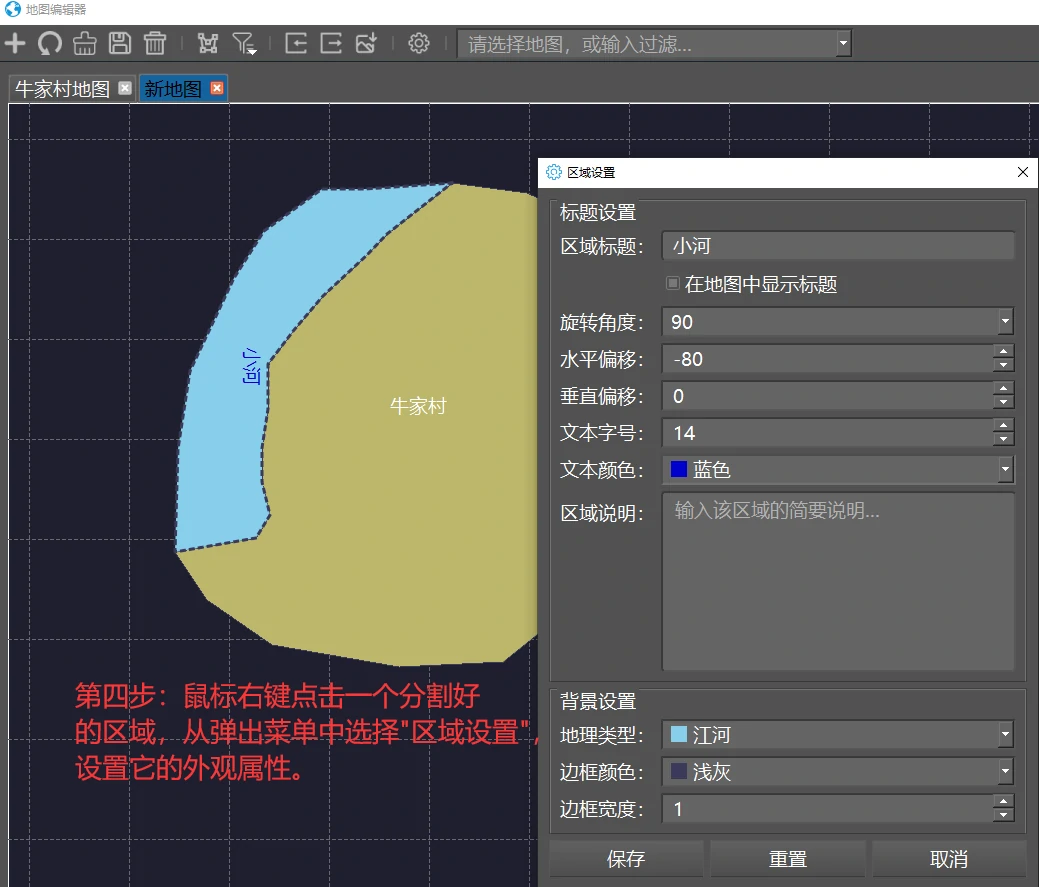
Task: Click the 浅灰 border color swatch
Action: pos(679,771)
